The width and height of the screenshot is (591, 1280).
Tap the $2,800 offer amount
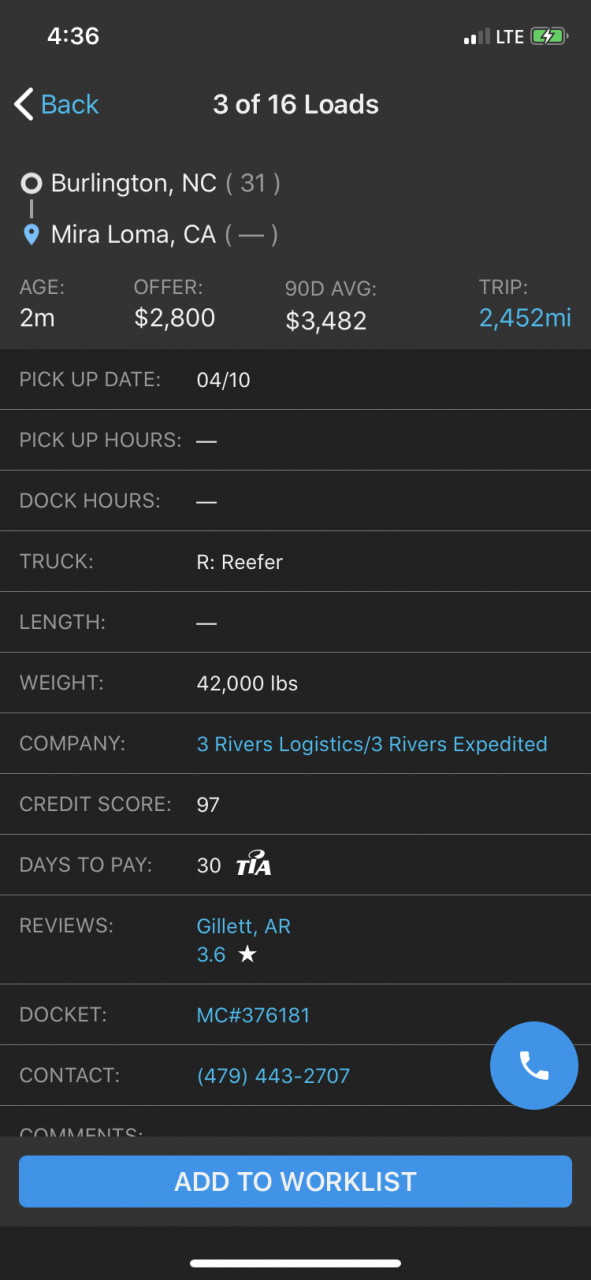click(174, 318)
